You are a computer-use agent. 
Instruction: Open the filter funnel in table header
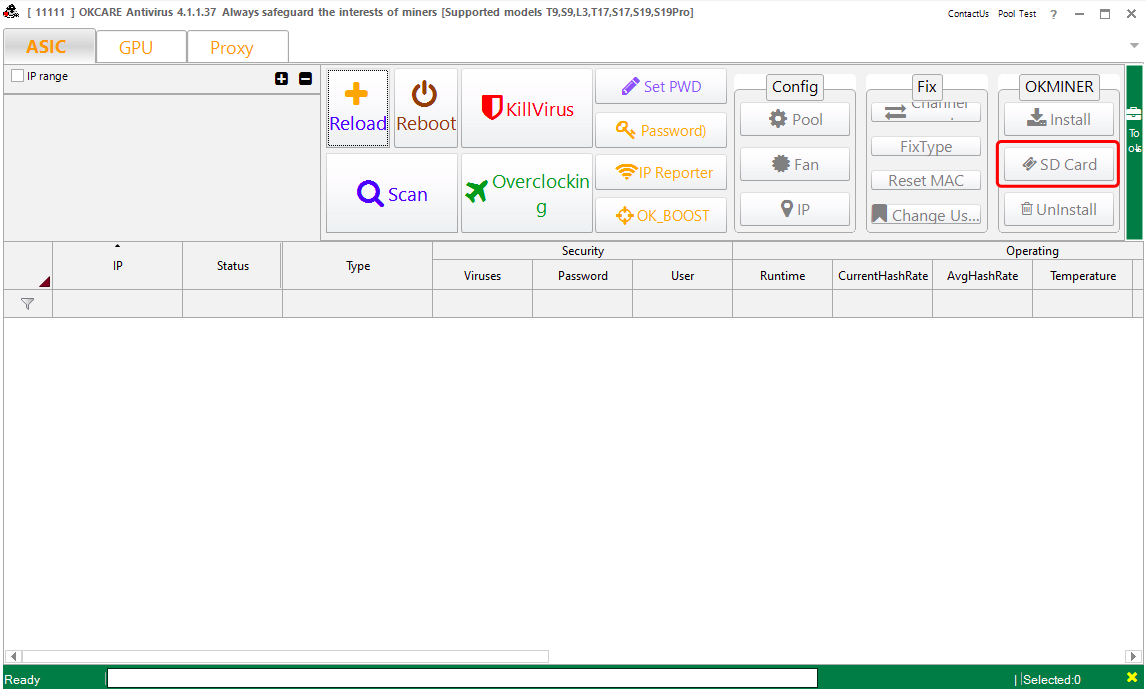point(27,303)
